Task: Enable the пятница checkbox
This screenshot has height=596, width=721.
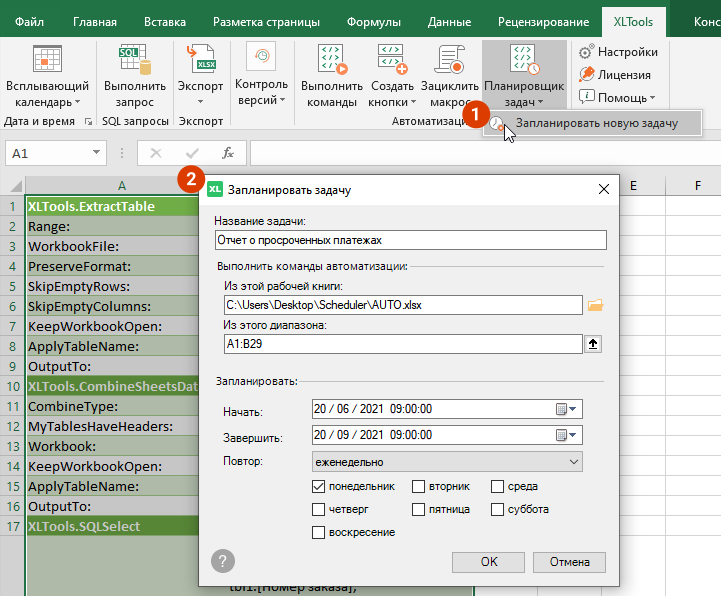Action: pos(419,509)
